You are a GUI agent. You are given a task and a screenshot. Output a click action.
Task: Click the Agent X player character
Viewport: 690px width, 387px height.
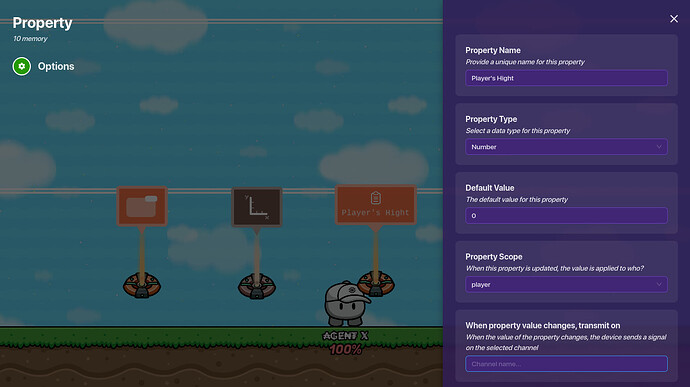click(347, 304)
